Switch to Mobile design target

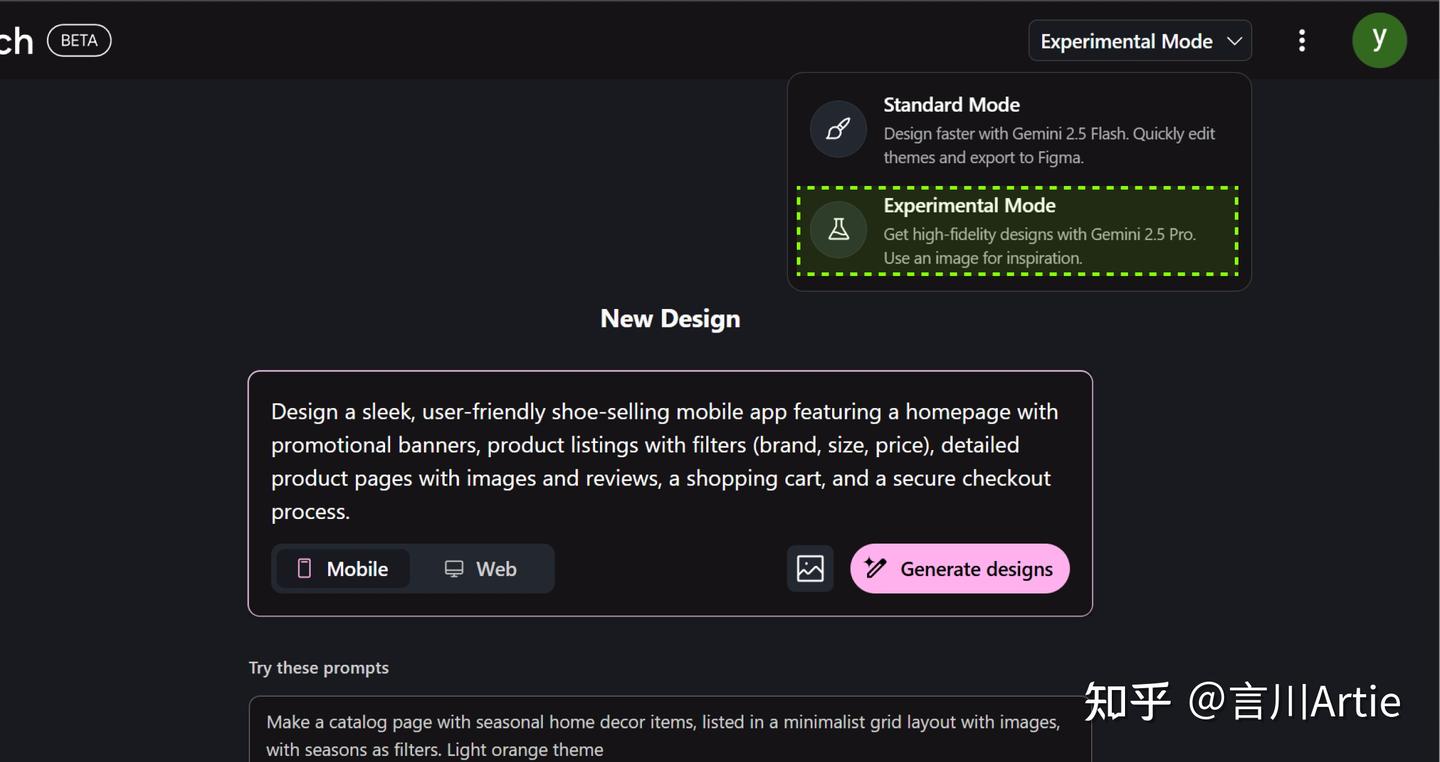[342, 569]
